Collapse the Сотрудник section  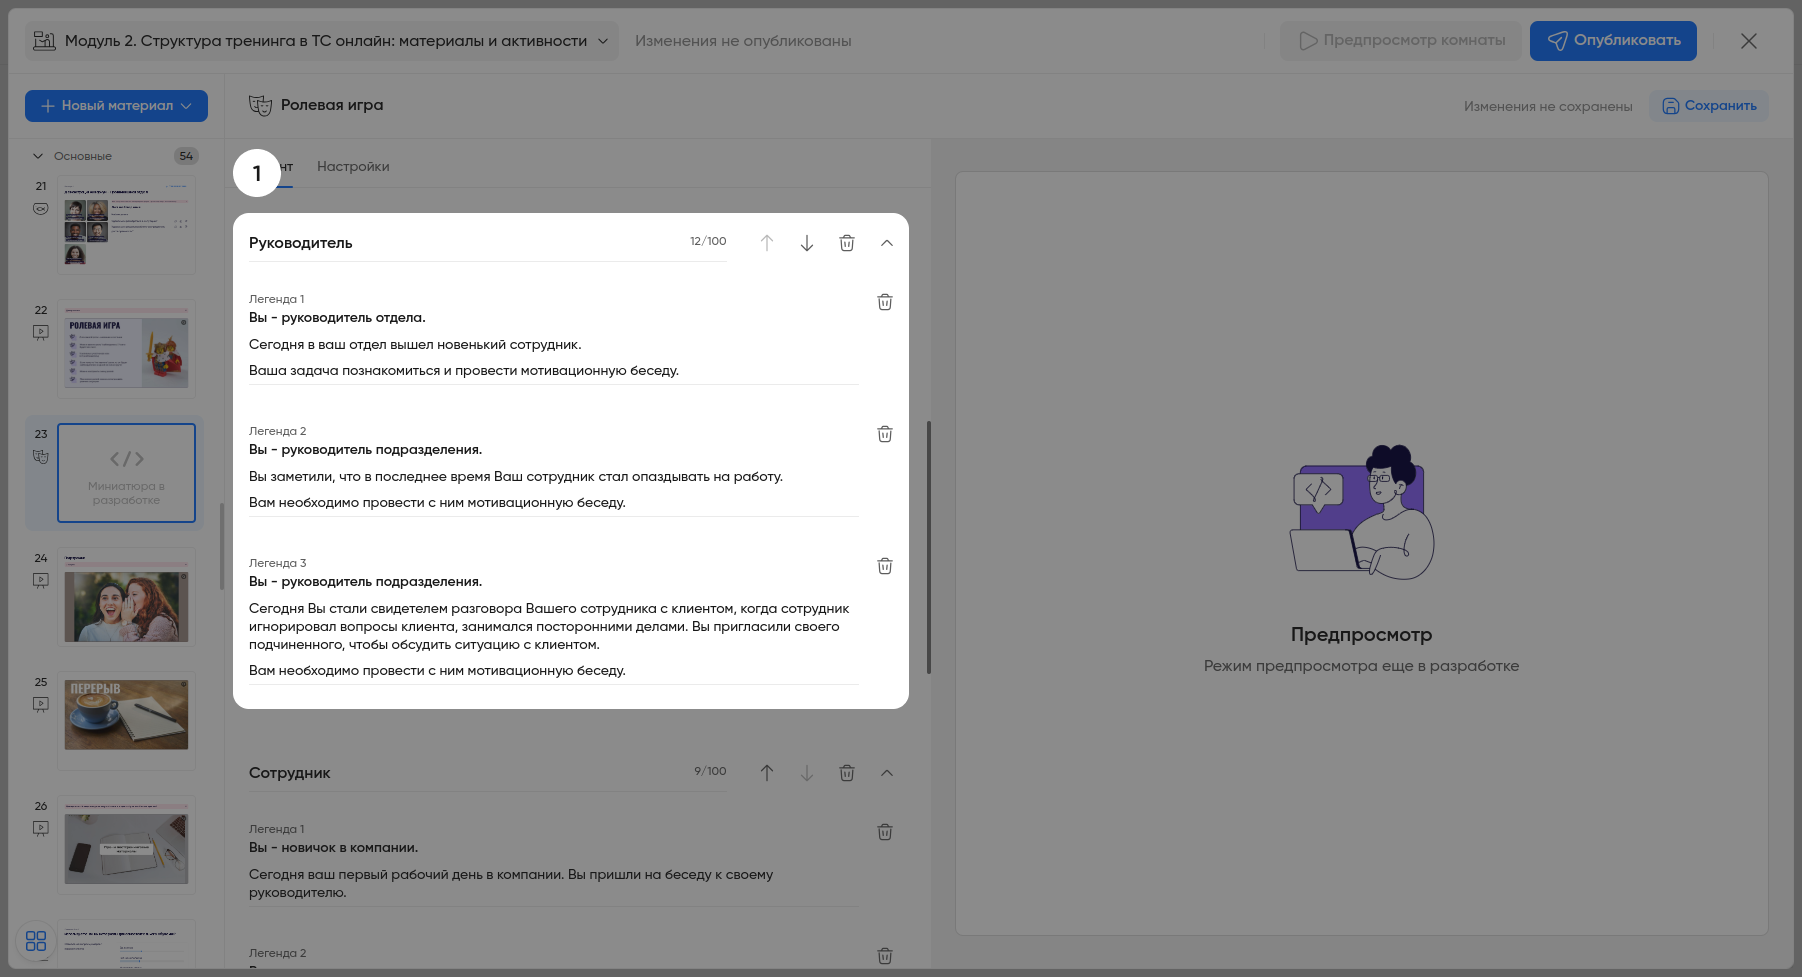(886, 773)
